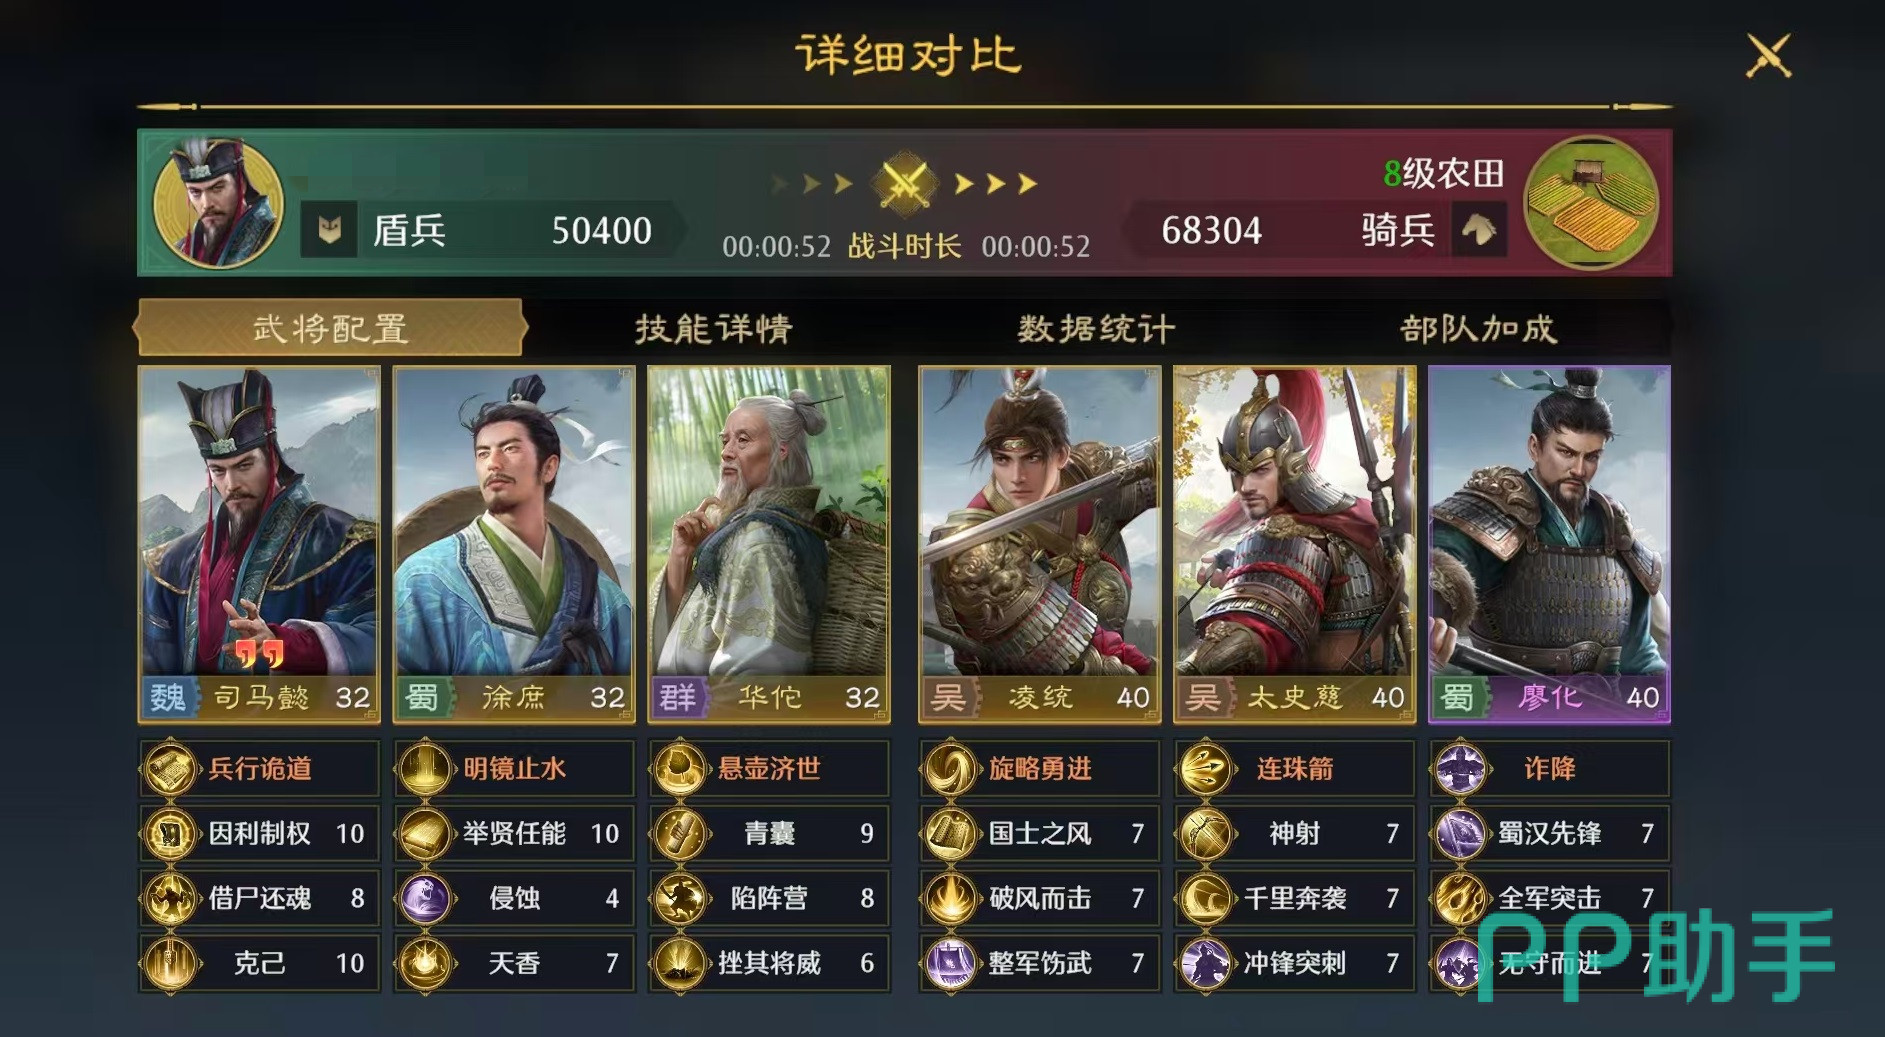This screenshot has width=1885, height=1037.
Task: Select the 武将配置 tab
Action: [330, 327]
